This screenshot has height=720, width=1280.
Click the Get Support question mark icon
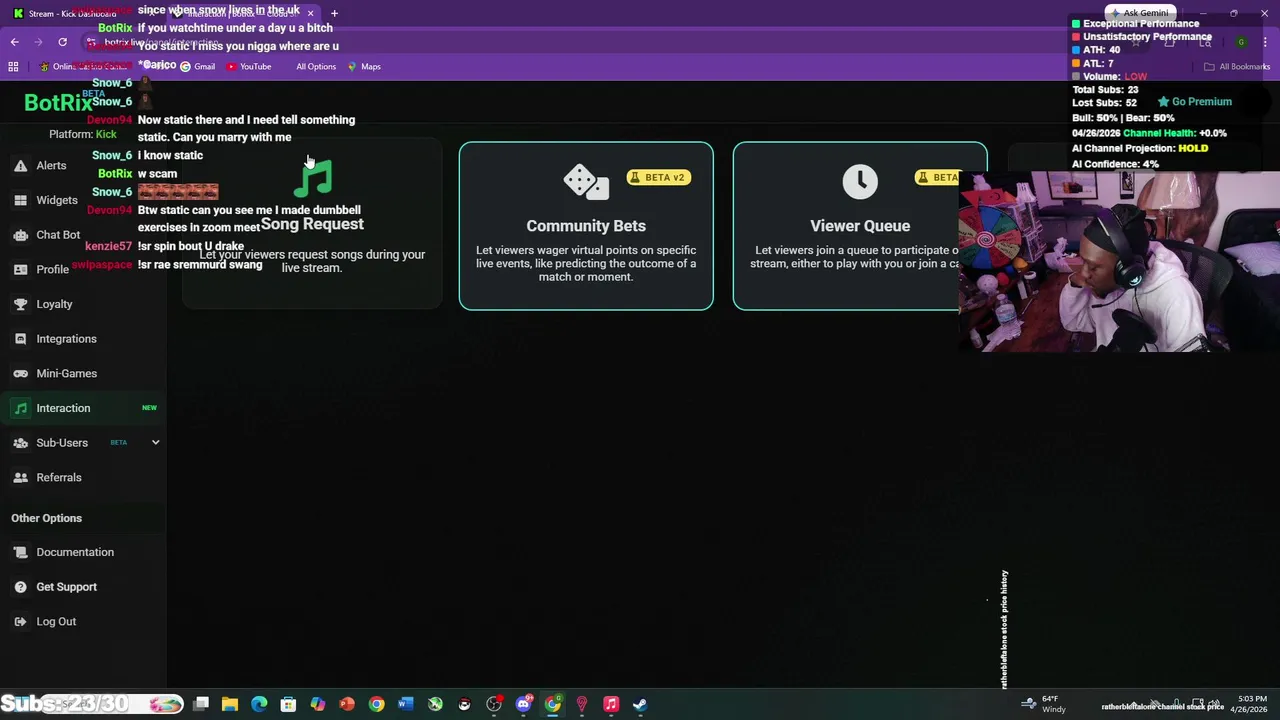point(20,587)
